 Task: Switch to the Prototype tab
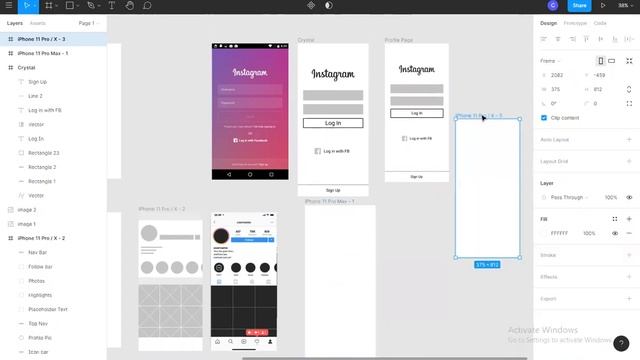[x=575, y=23]
